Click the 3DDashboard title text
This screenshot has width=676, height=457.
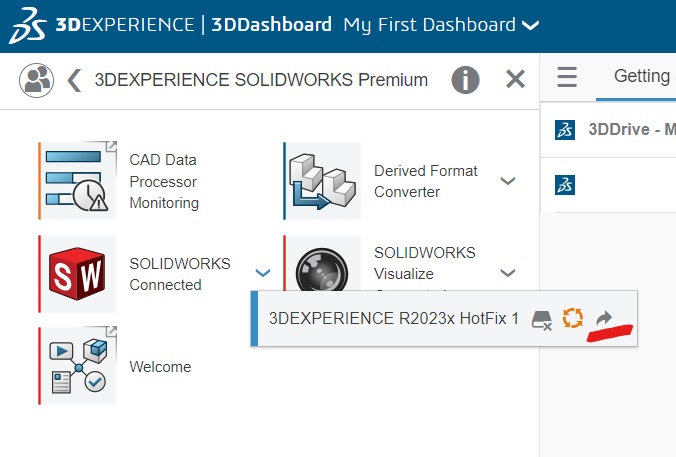[x=272, y=25]
